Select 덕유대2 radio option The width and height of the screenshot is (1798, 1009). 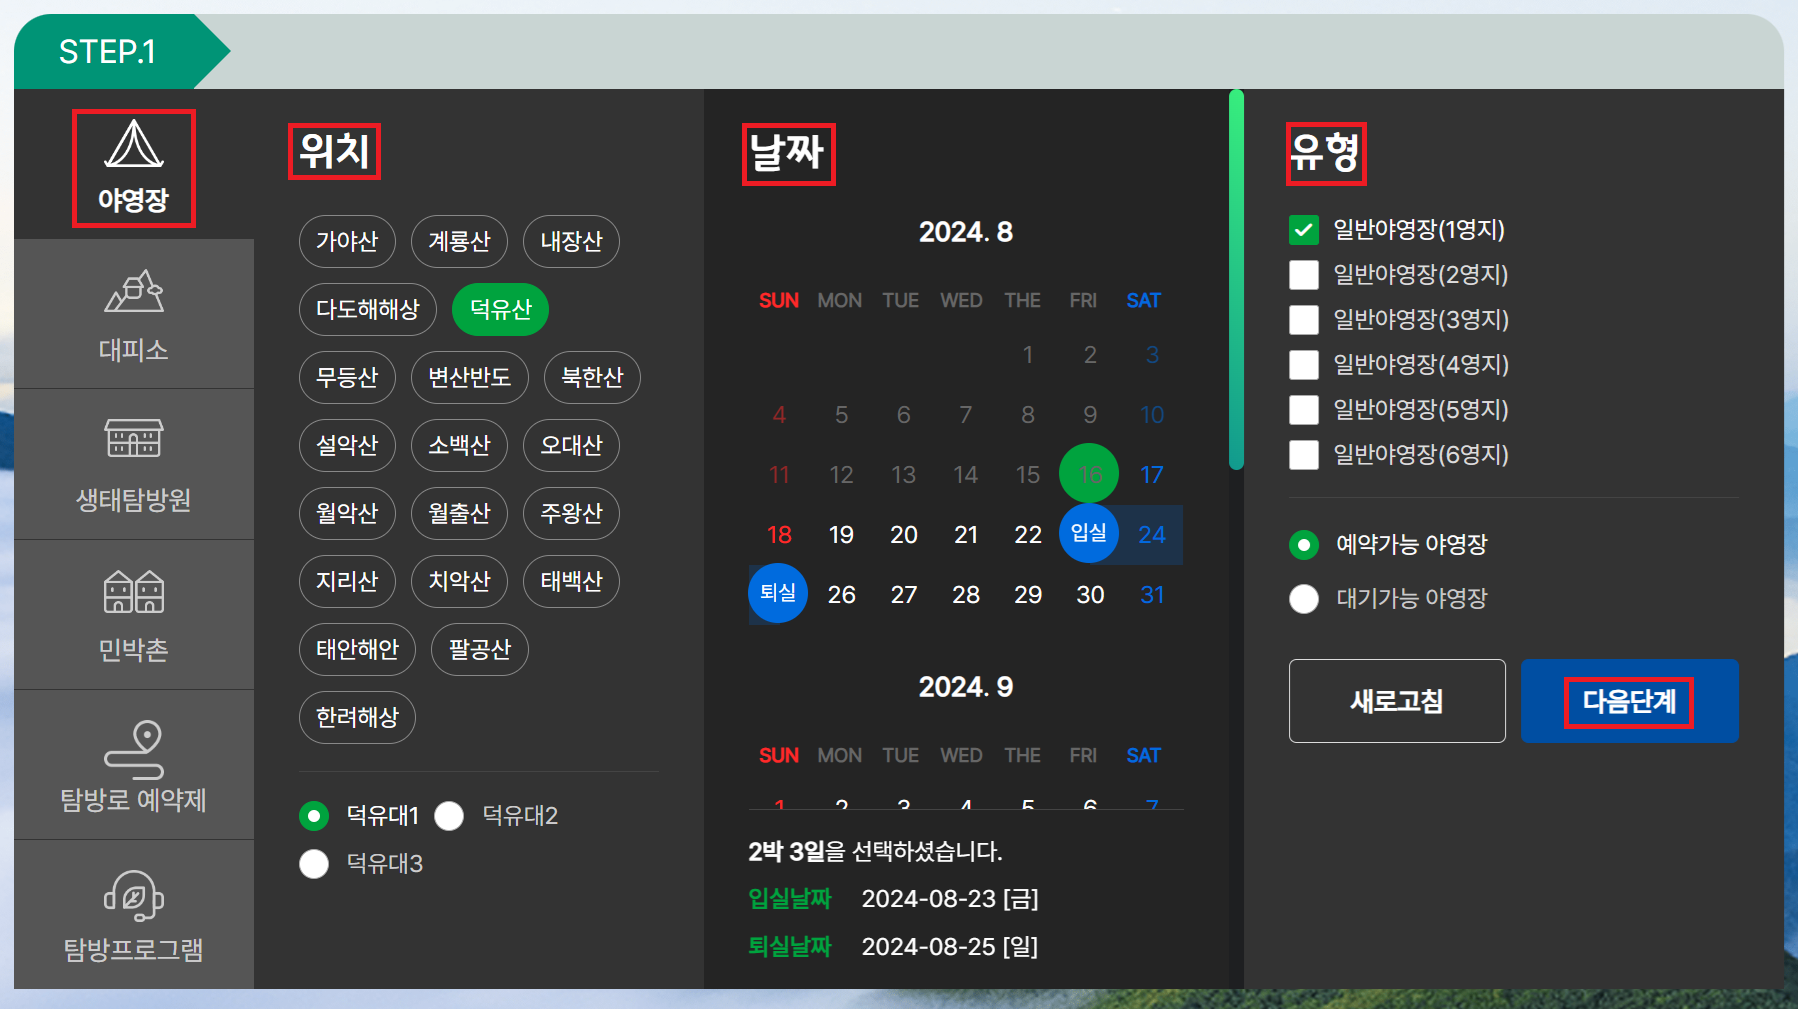tap(449, 816)
